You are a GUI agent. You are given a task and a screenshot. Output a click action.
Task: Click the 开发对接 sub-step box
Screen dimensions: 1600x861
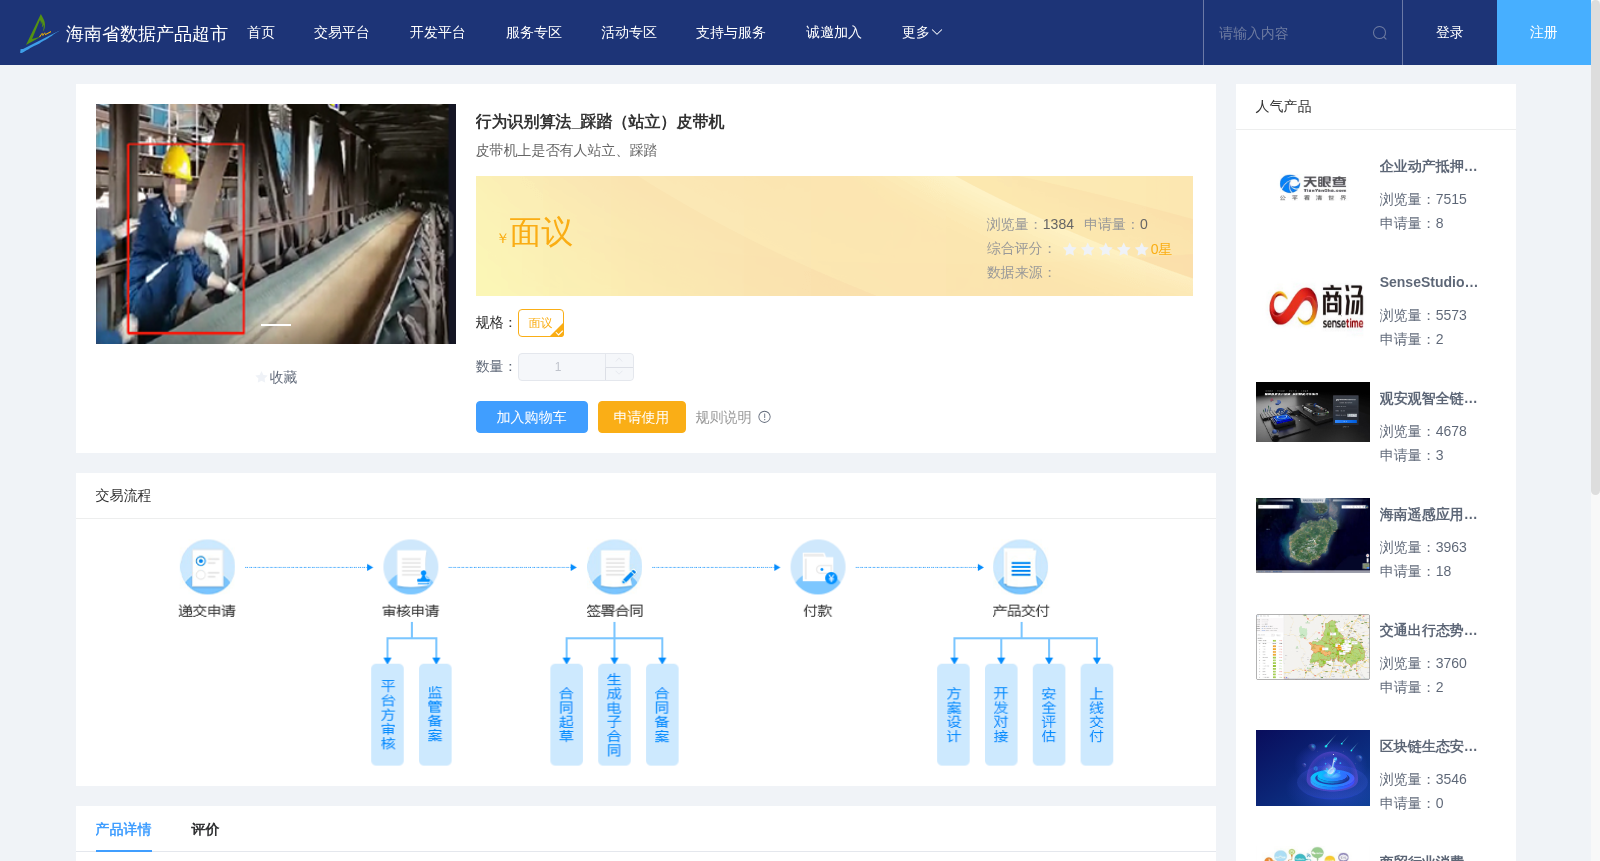pos(1001,715)
